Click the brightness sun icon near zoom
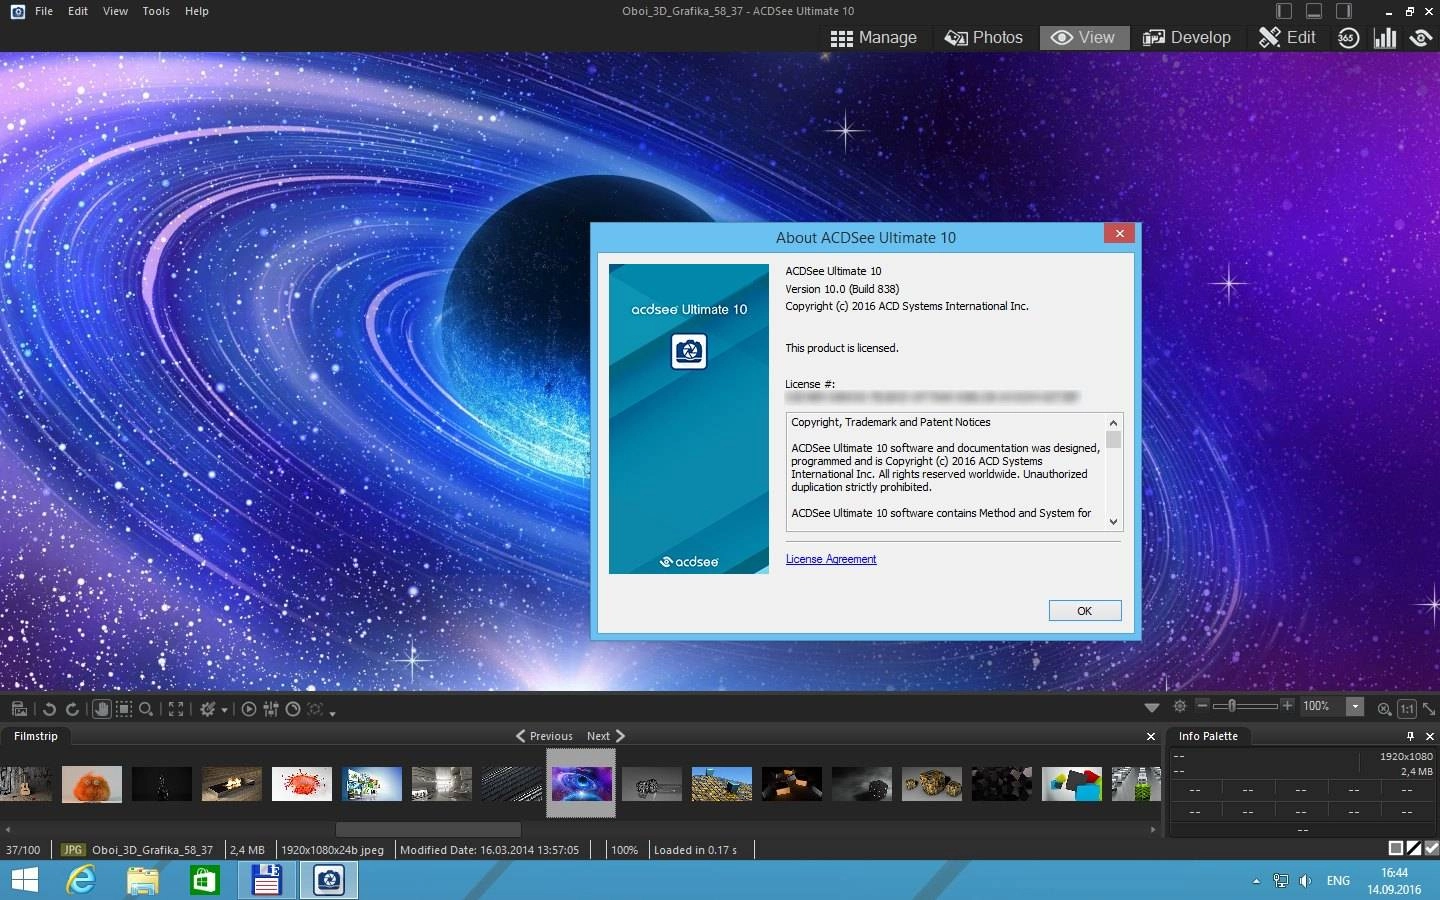Screen dimensions: 1440x900 coord(1180,706)
